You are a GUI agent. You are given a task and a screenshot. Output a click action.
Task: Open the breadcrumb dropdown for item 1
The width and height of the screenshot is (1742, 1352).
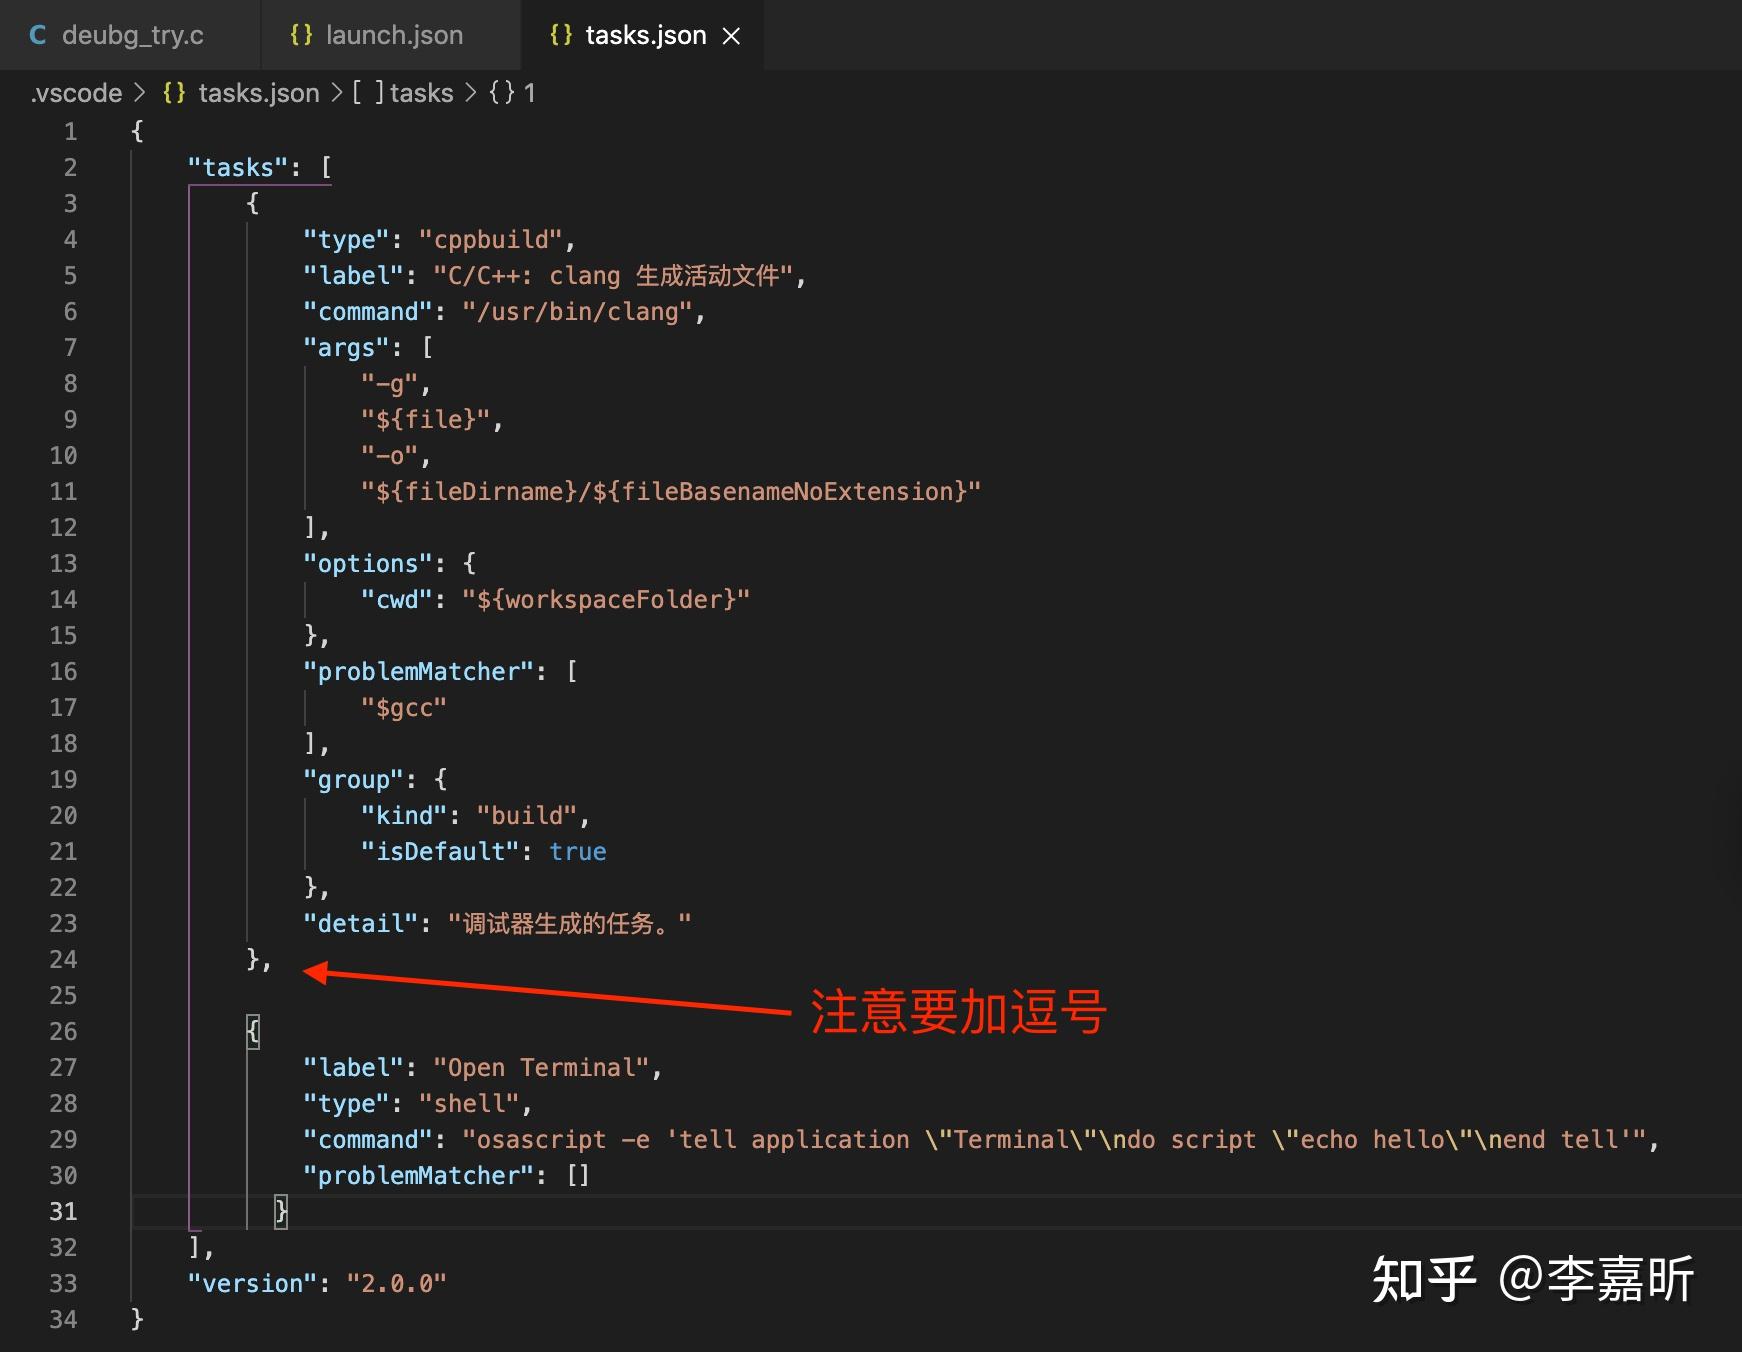click(531, 92)
